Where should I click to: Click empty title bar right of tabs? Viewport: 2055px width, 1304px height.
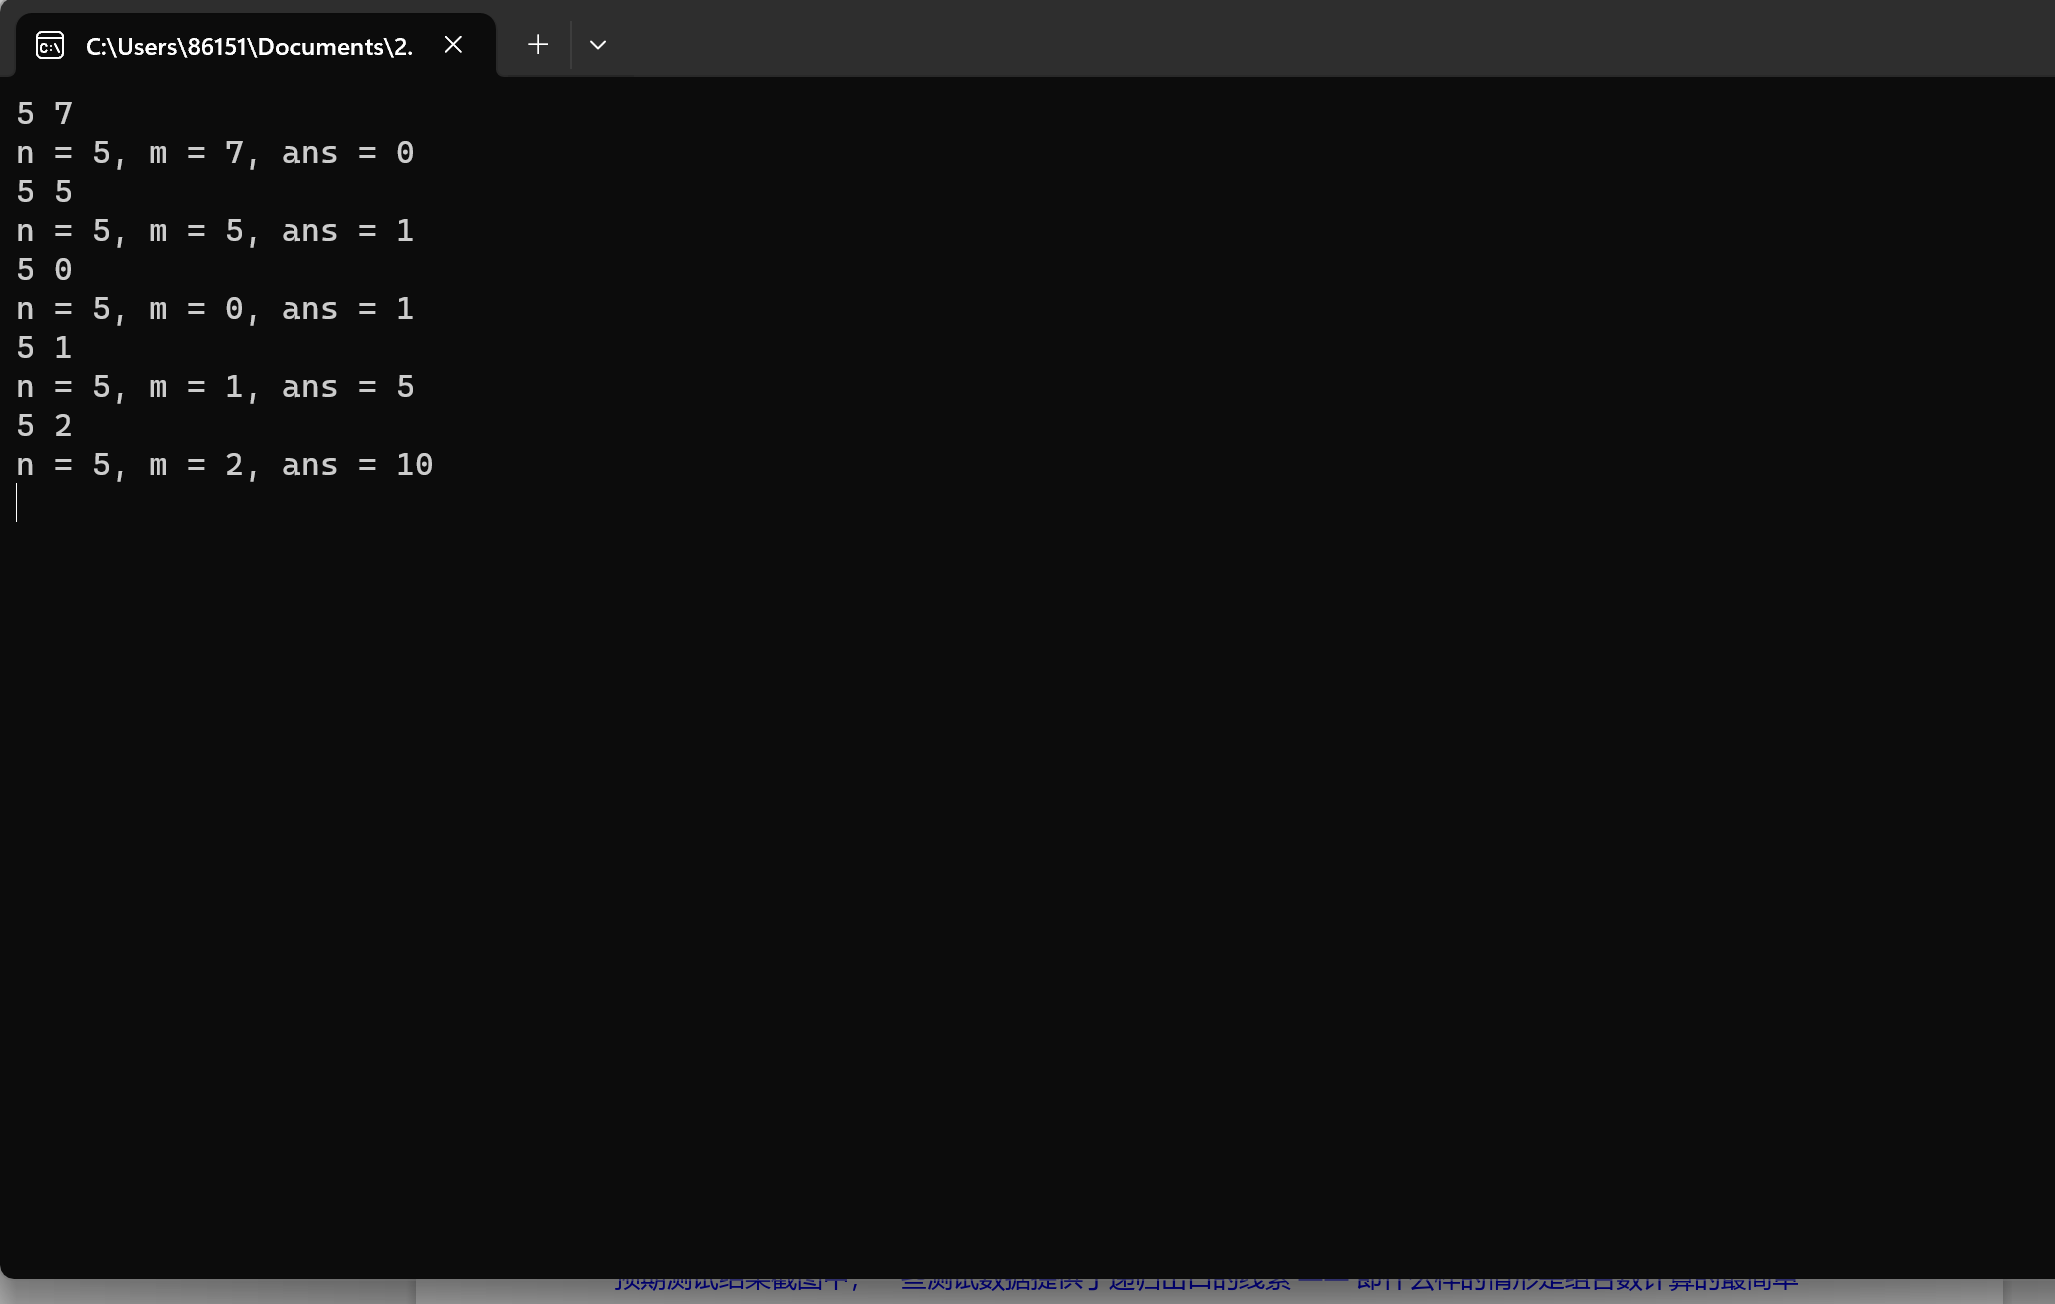coord(1300,40)
